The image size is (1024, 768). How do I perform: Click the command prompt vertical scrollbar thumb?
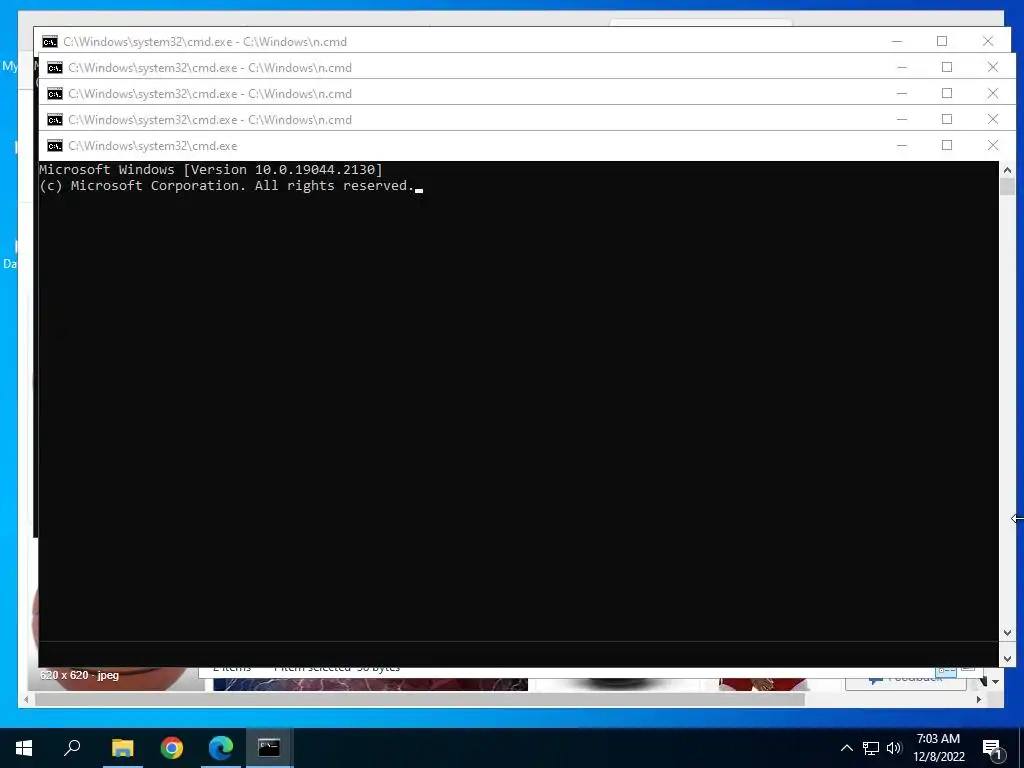pyautogui.click(x=1007, y=186)
